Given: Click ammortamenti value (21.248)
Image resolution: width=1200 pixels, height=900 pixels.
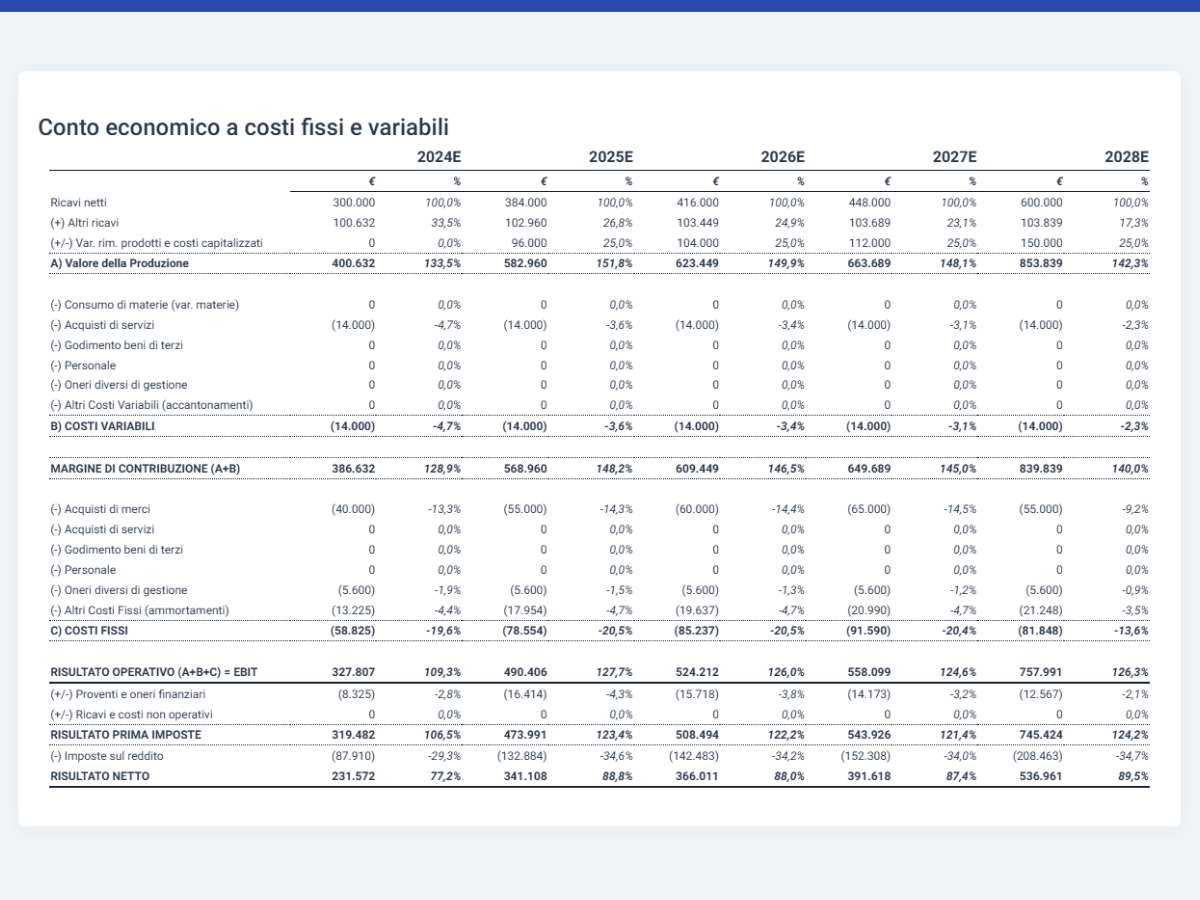Looking at the screenshot, I should tap(1041, 610).
